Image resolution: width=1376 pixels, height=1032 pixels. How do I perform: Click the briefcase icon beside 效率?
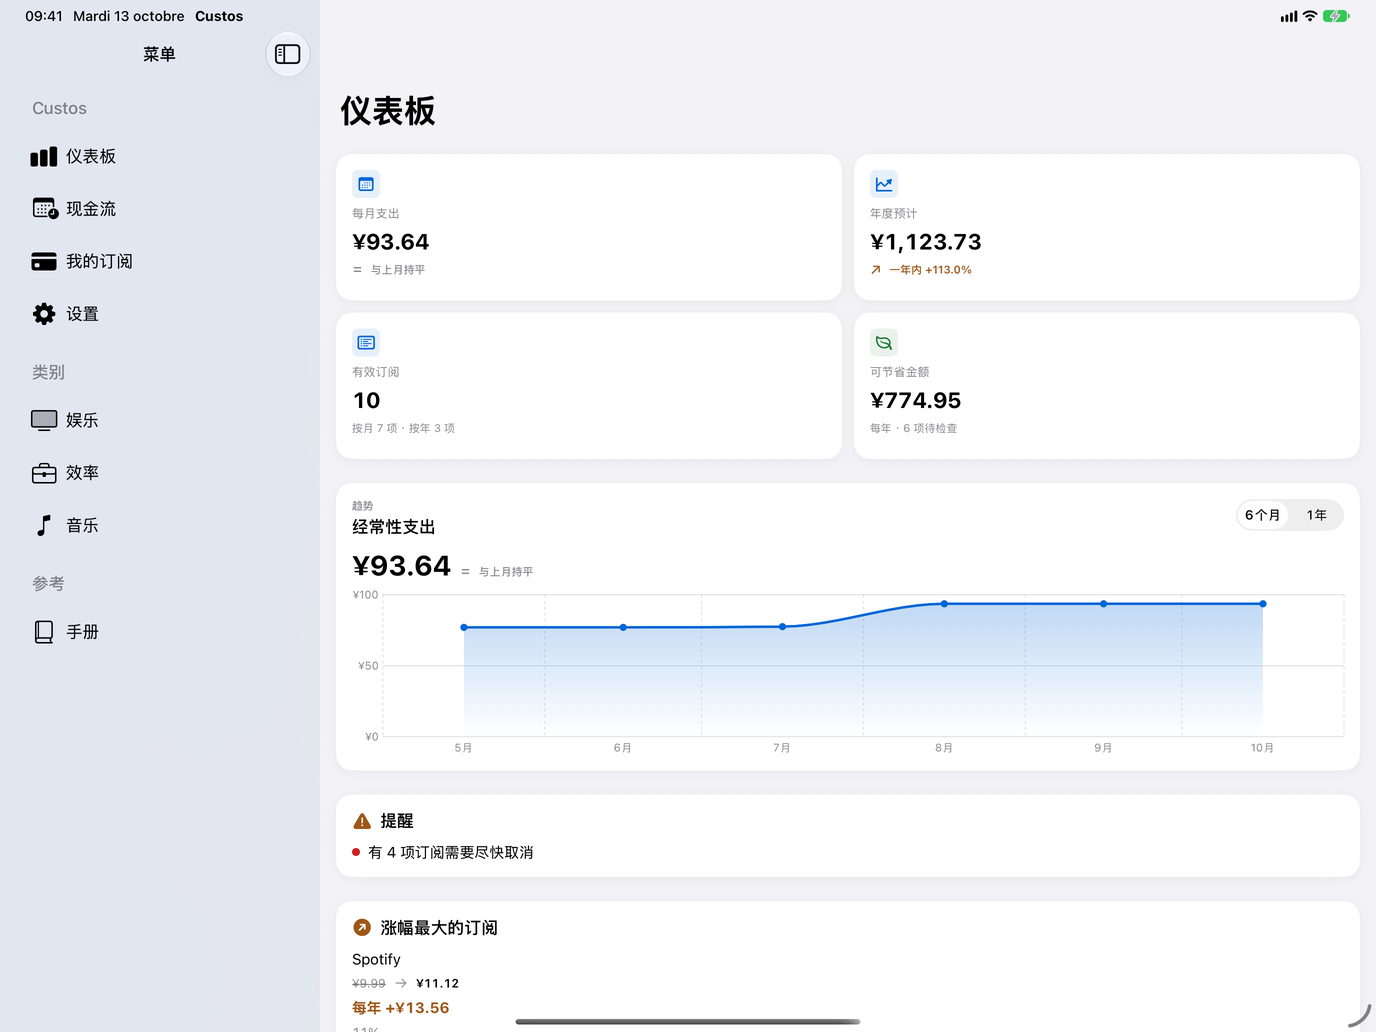coord(44,473)
